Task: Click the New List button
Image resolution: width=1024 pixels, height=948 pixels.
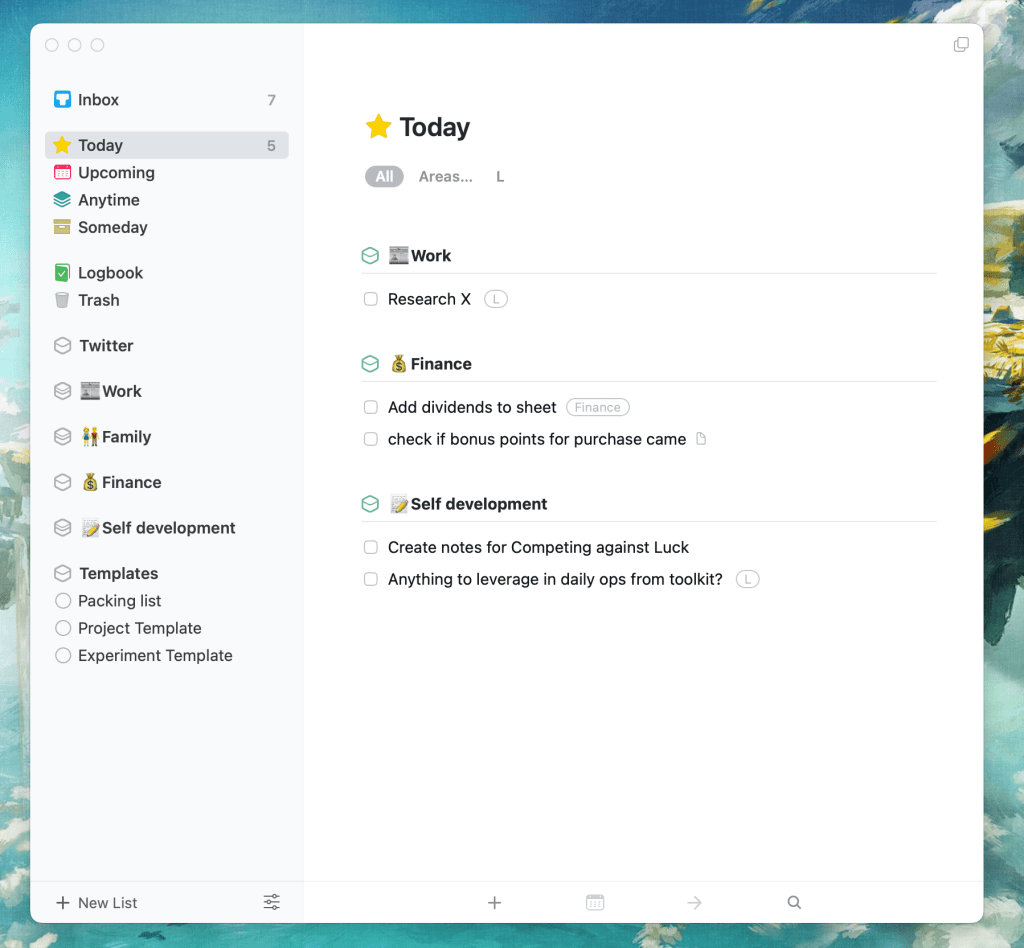Action: pyautogui.click(x=97, y=902)
